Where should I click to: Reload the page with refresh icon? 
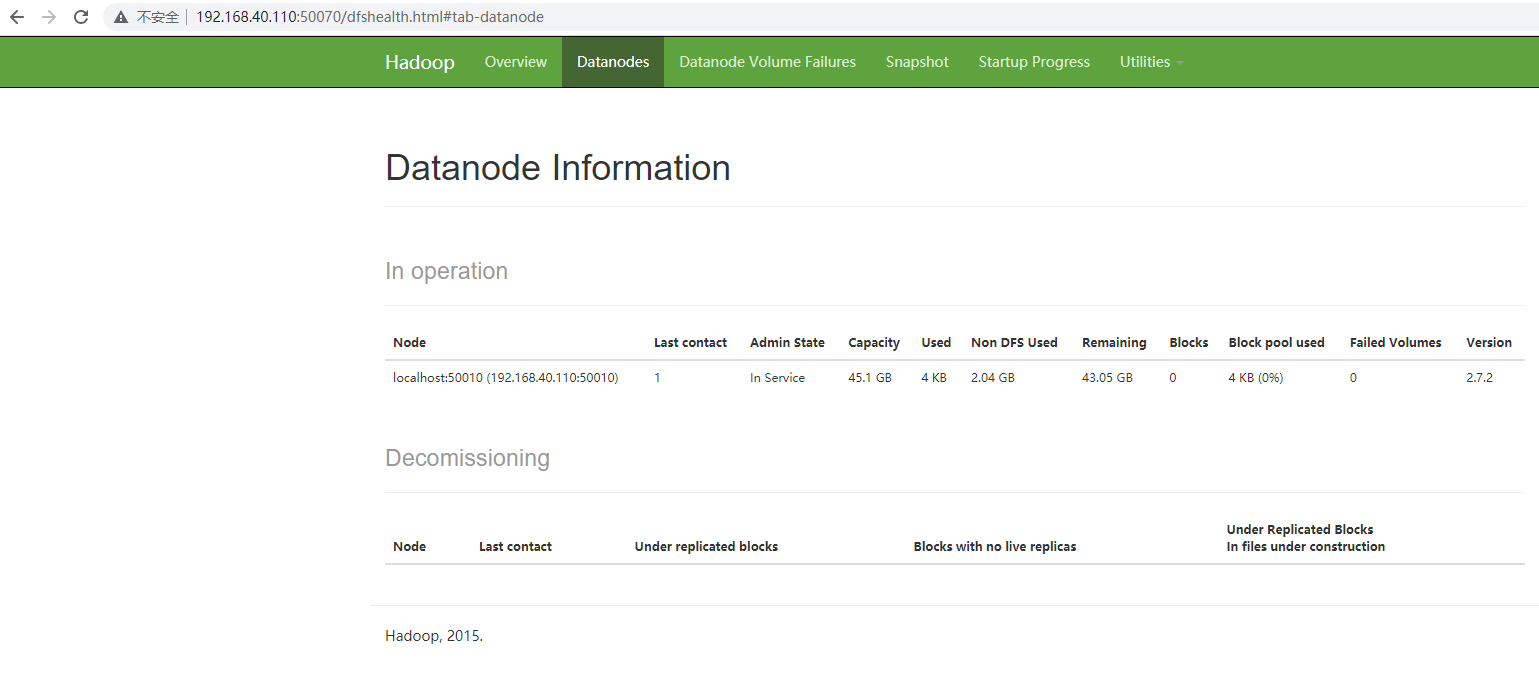pos(82,17)
